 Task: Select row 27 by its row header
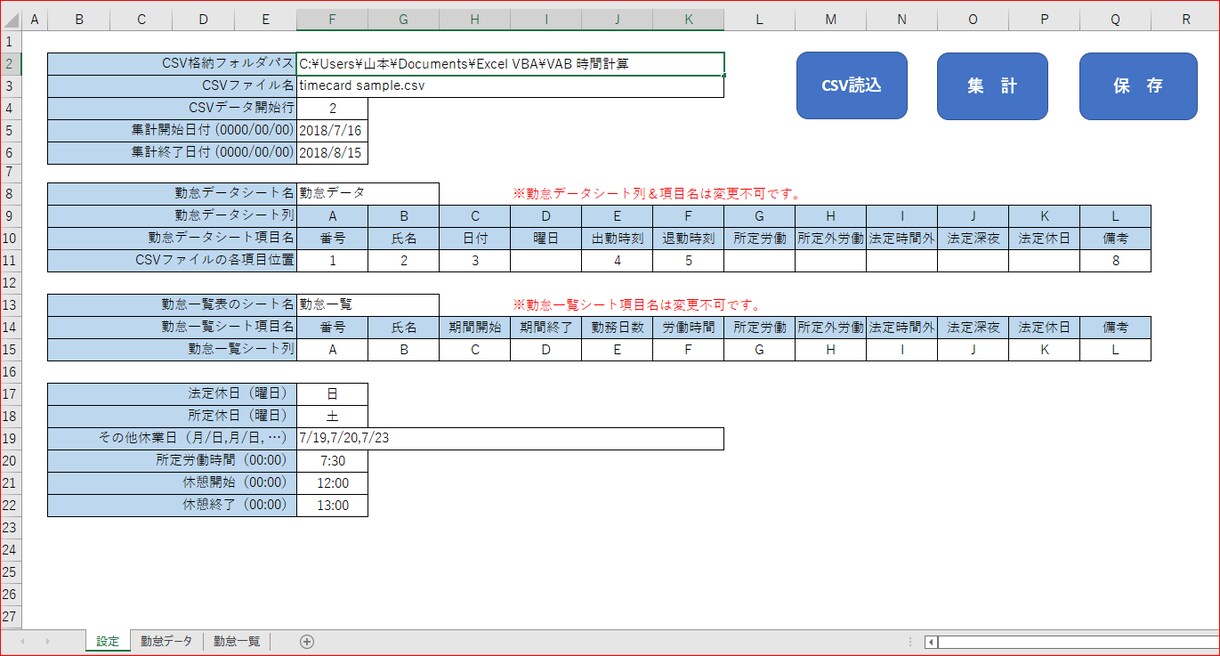[9, 616]
